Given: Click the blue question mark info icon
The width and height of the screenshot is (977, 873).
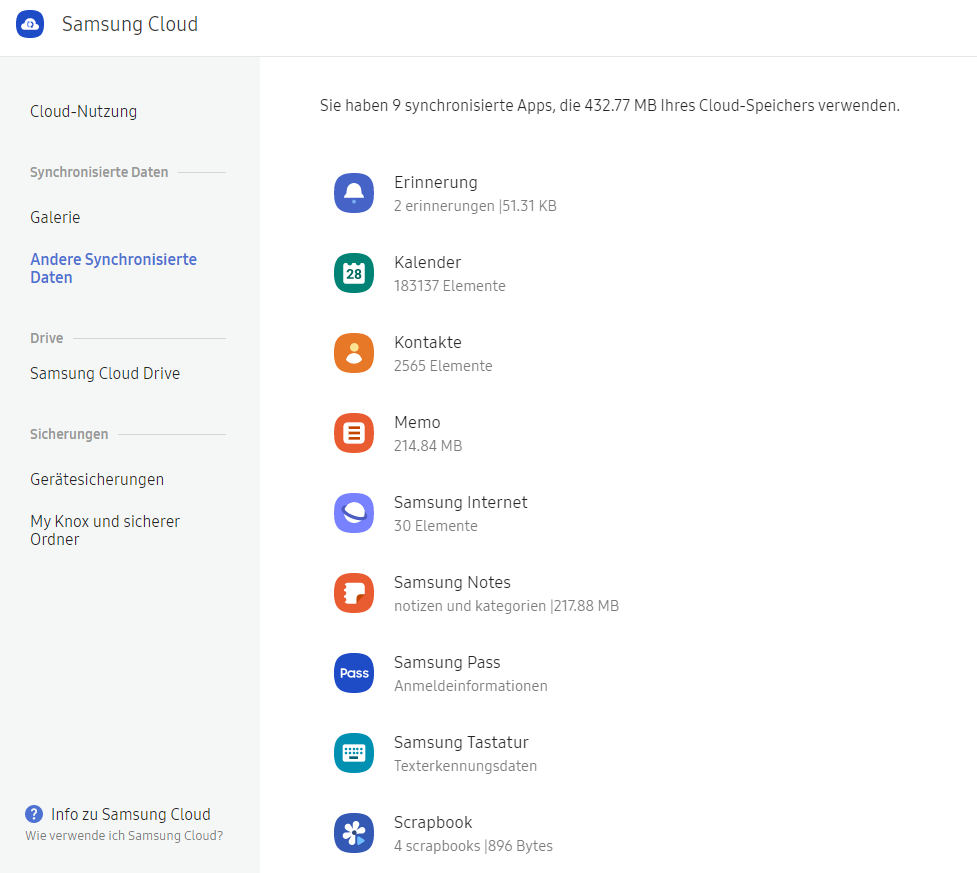Looking at the screenshot, I should 34,814.
